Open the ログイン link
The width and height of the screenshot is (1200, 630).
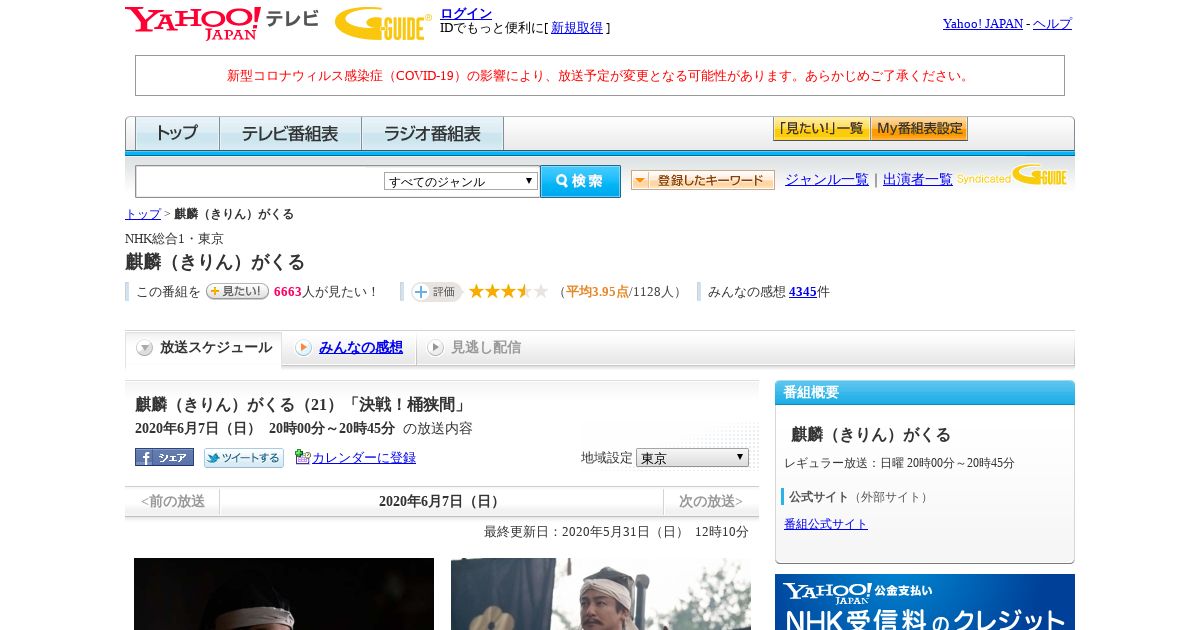tap(466, 13)
